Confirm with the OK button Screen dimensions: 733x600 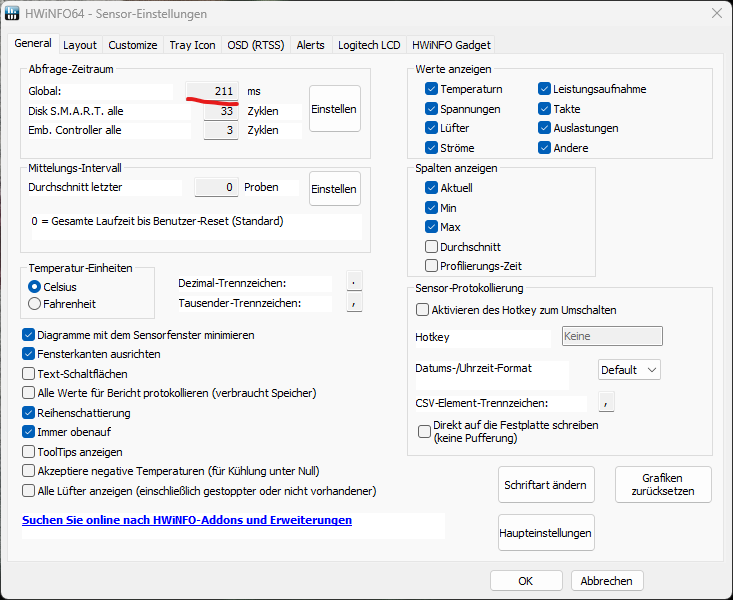tap(526, 580)
